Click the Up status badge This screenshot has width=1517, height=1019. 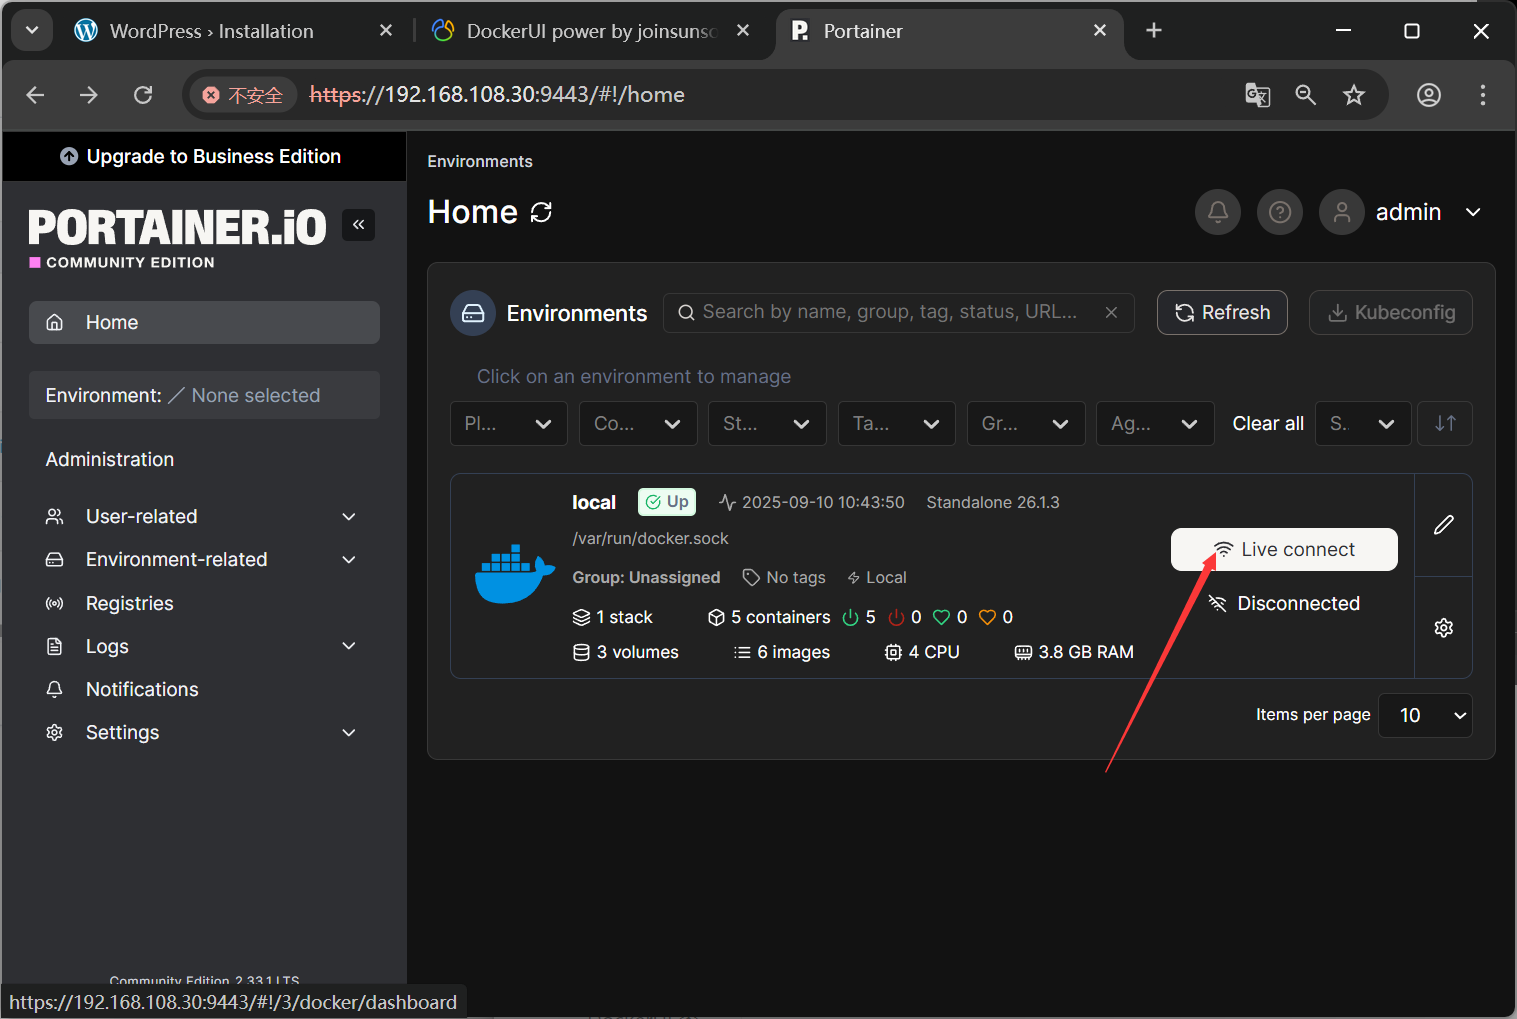[667, 502]
